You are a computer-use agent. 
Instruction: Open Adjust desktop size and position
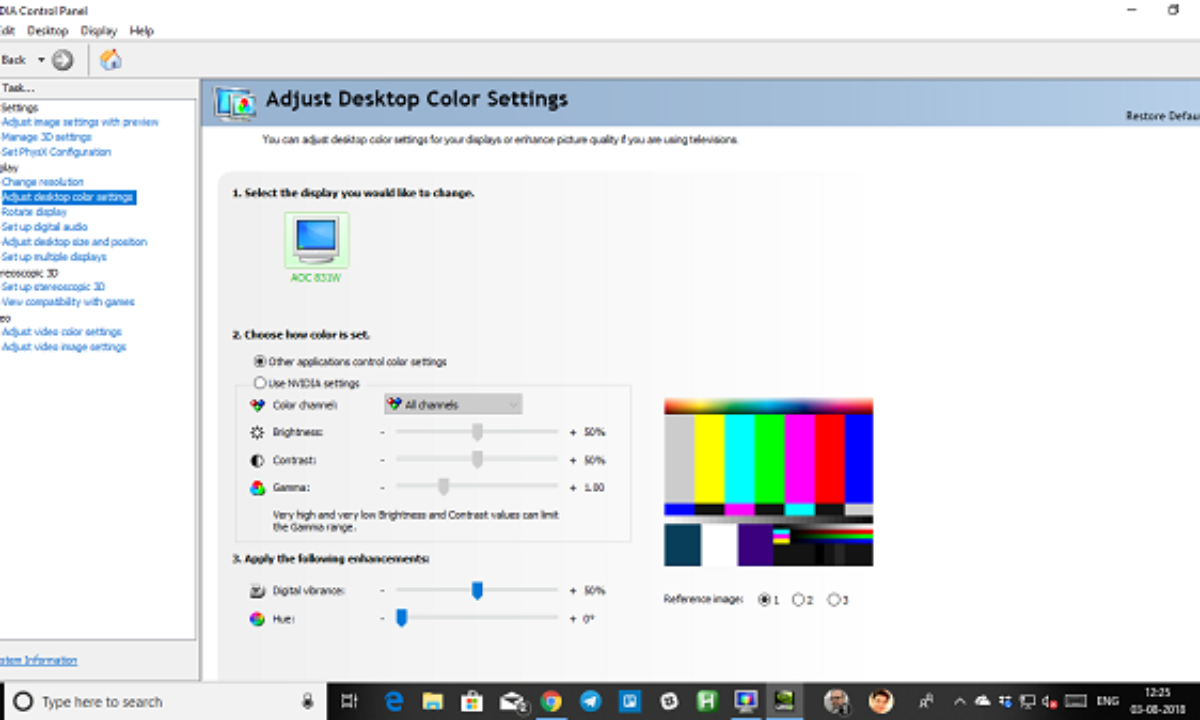pos(75,242)
